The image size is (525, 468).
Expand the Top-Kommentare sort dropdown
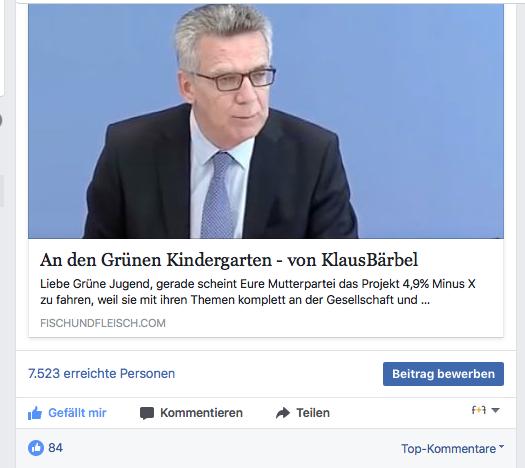(x=453, y=449)
